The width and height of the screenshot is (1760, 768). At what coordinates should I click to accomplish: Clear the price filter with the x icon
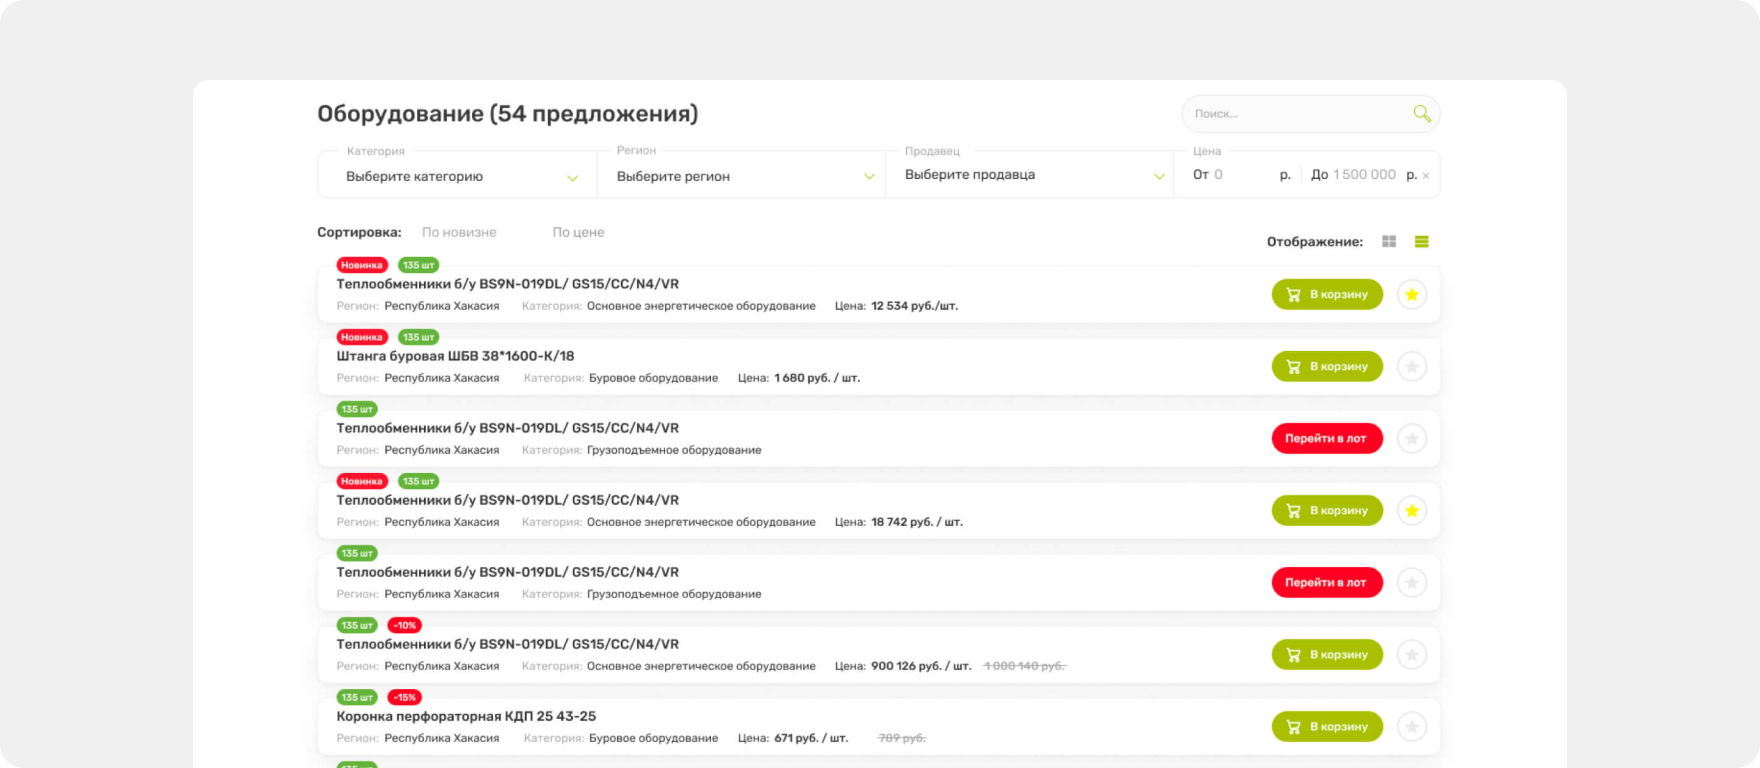click(x=1425, y=176)
